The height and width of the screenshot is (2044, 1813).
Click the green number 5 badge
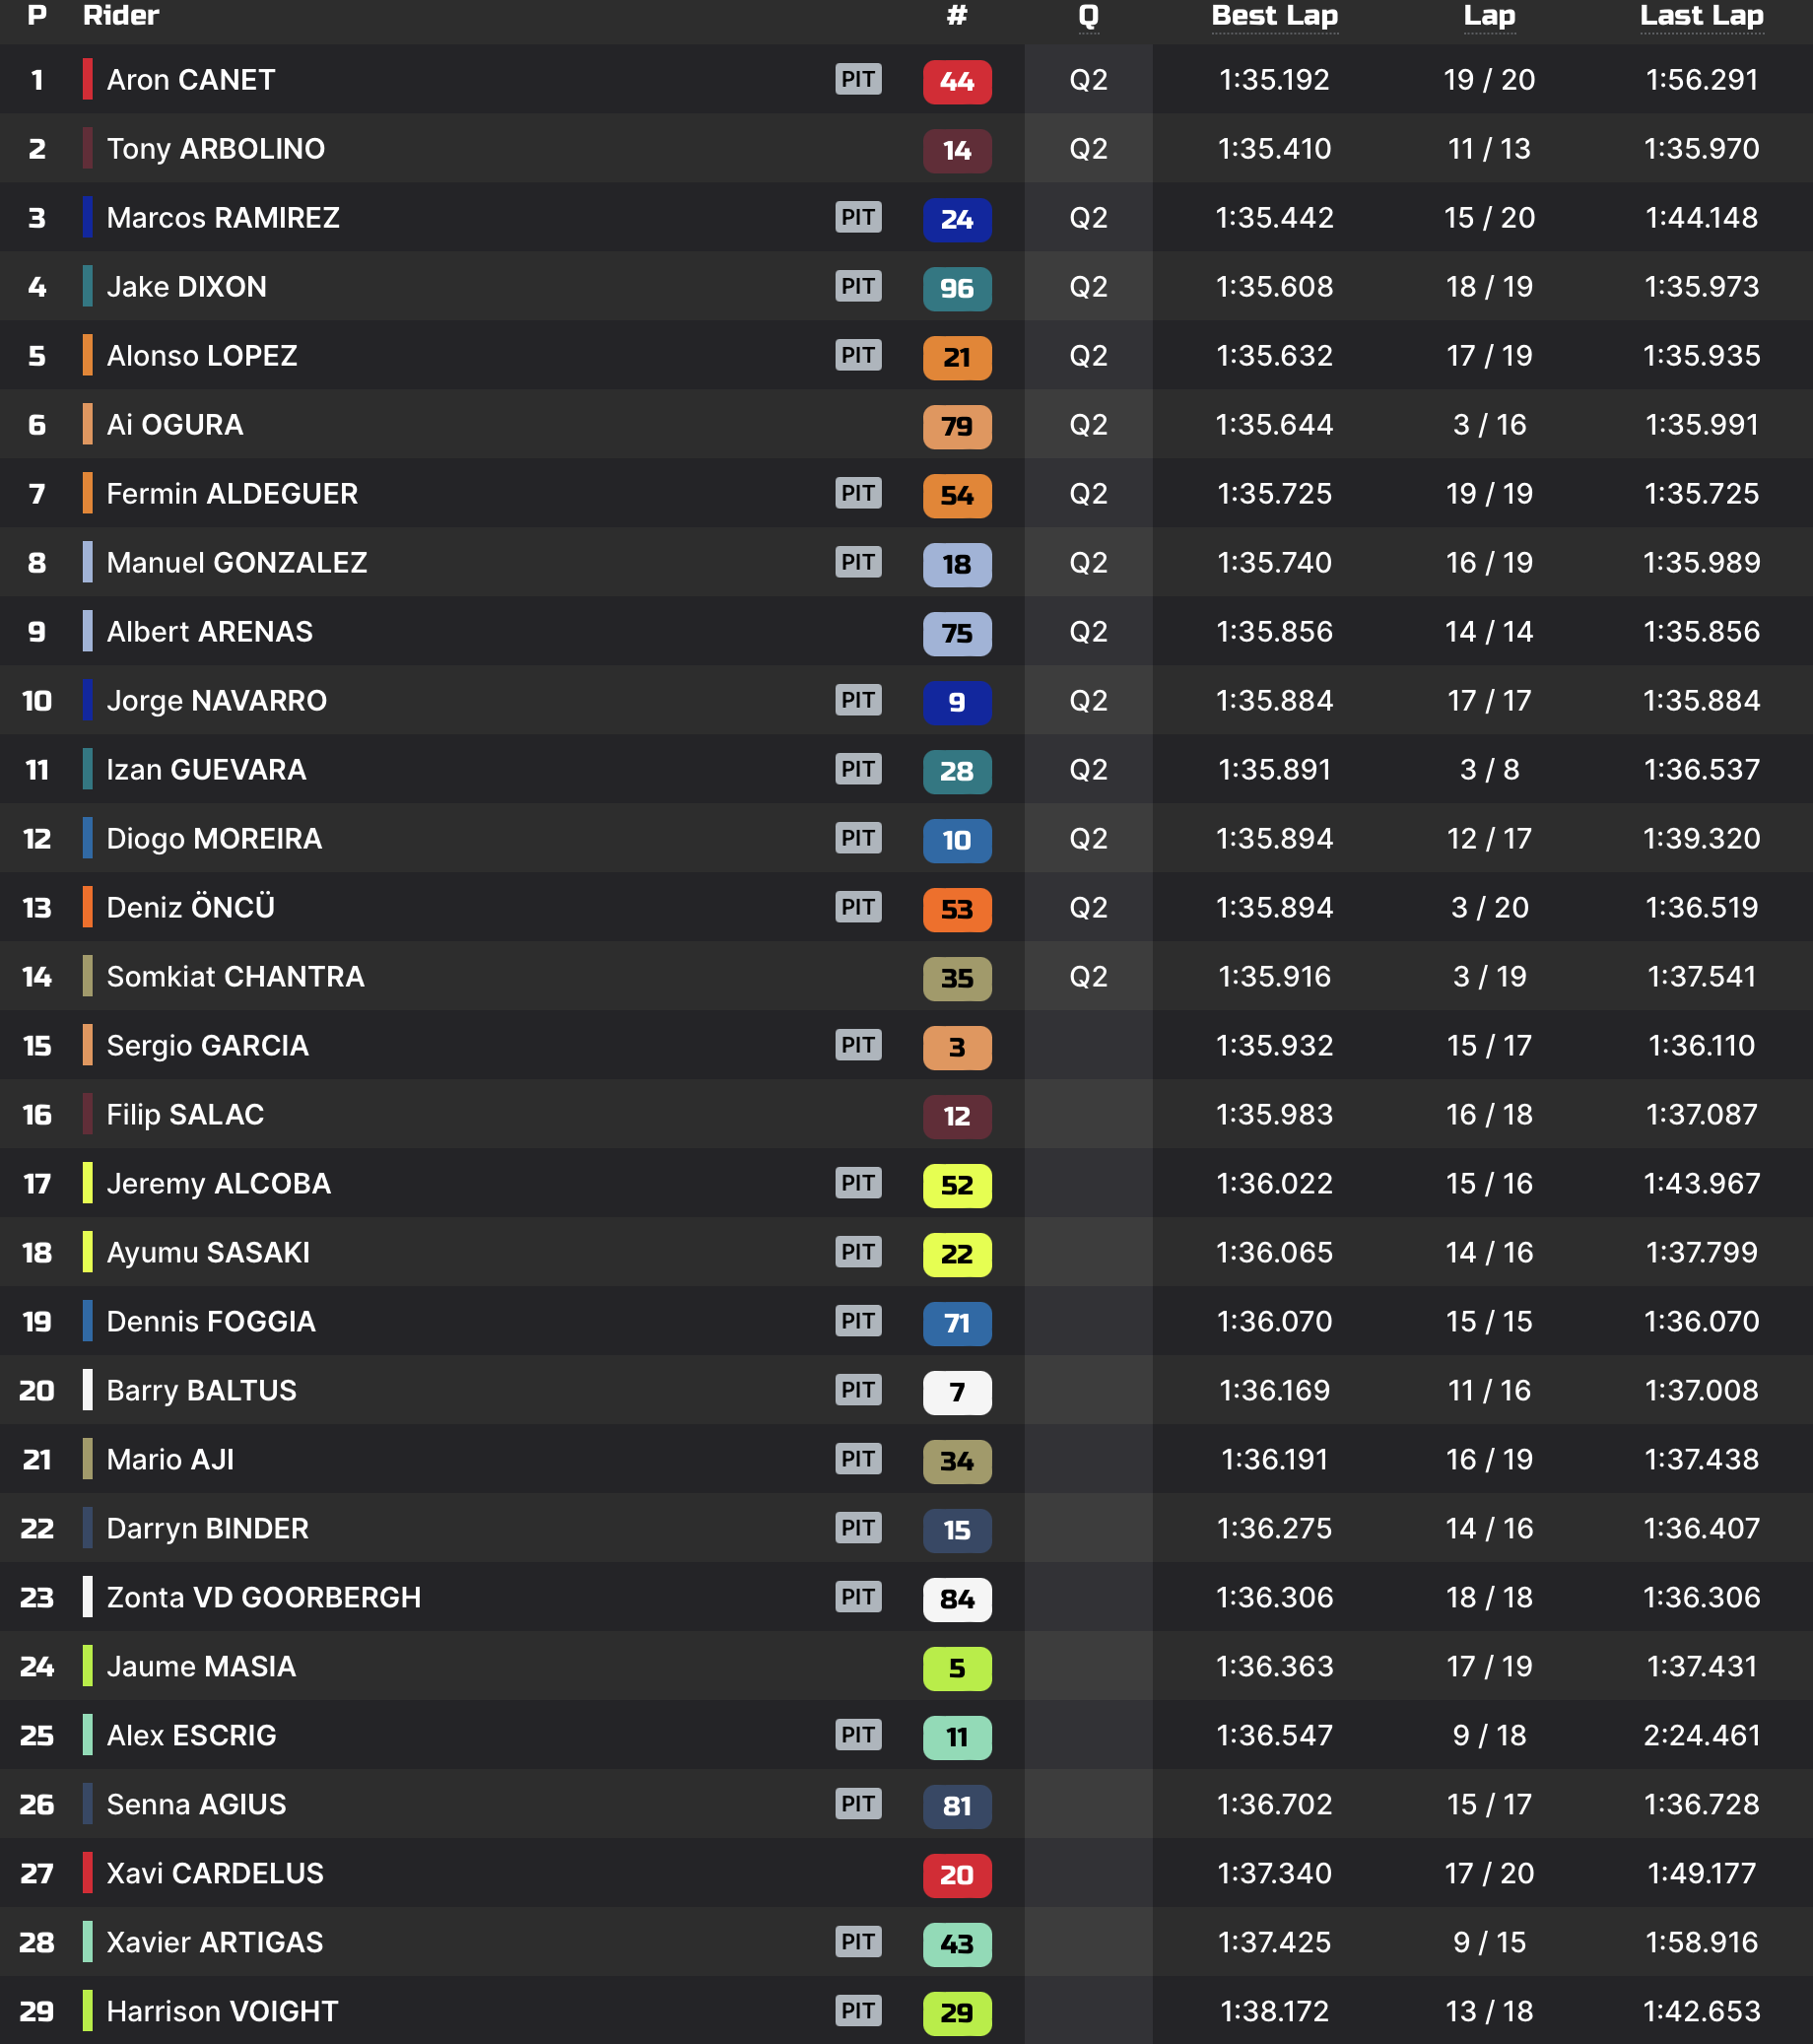point(956,1668)
